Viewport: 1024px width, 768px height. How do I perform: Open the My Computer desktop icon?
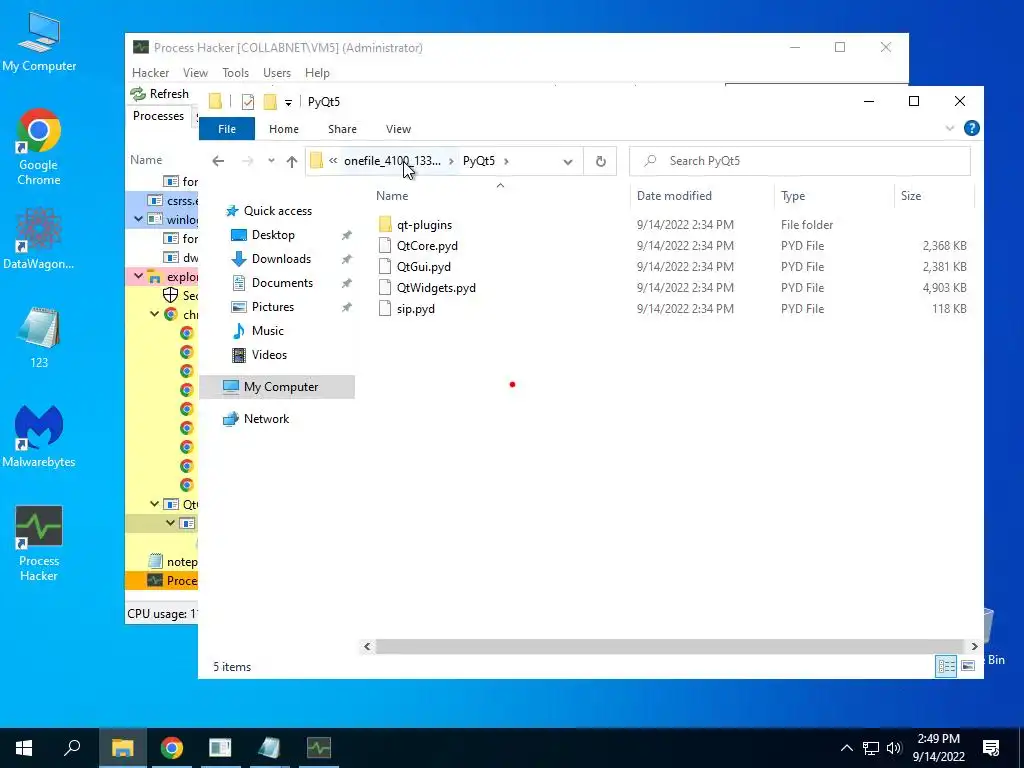click(39, 42)
